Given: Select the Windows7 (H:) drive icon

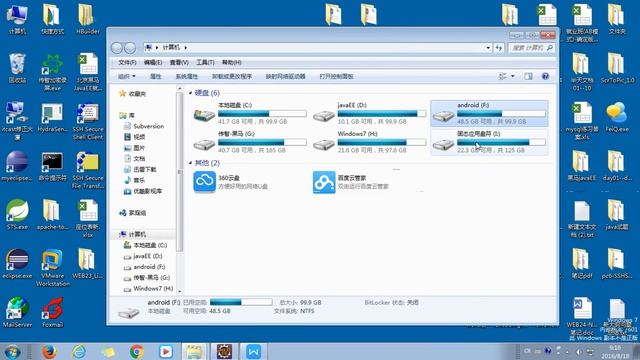Looking at the screenshot, I should tap(324, 144).
